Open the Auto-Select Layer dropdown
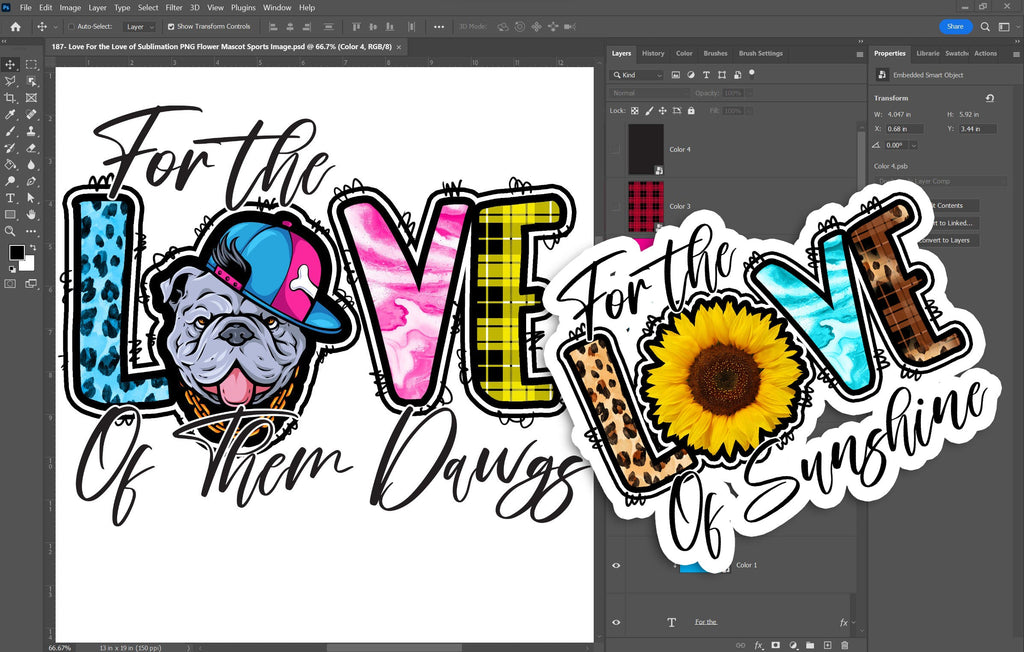1024x652 pixels. [x=140, y=27]
